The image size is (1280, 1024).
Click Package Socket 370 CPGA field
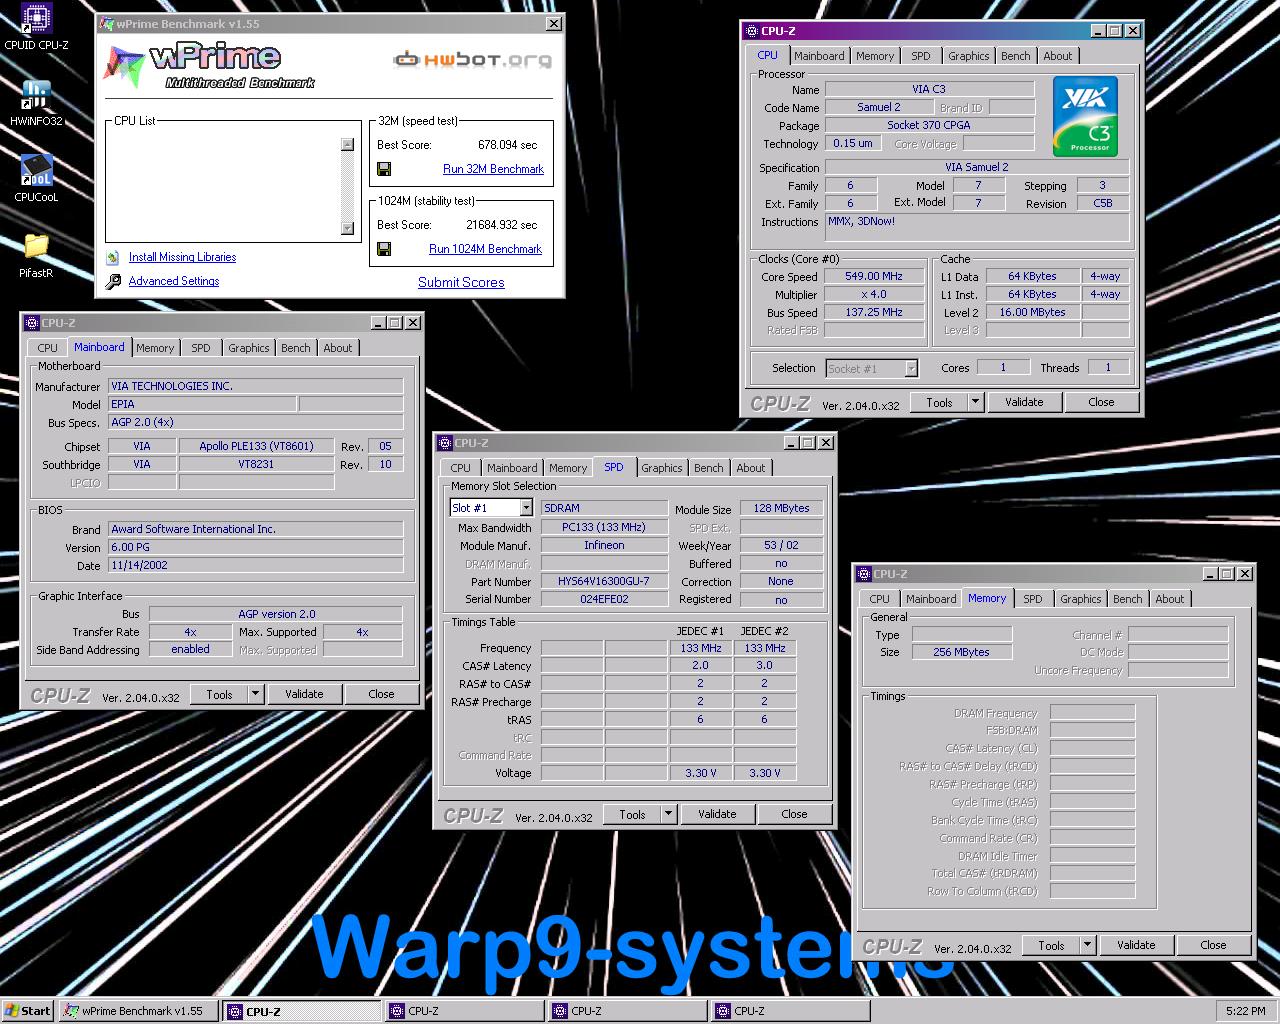pos(929,125)
